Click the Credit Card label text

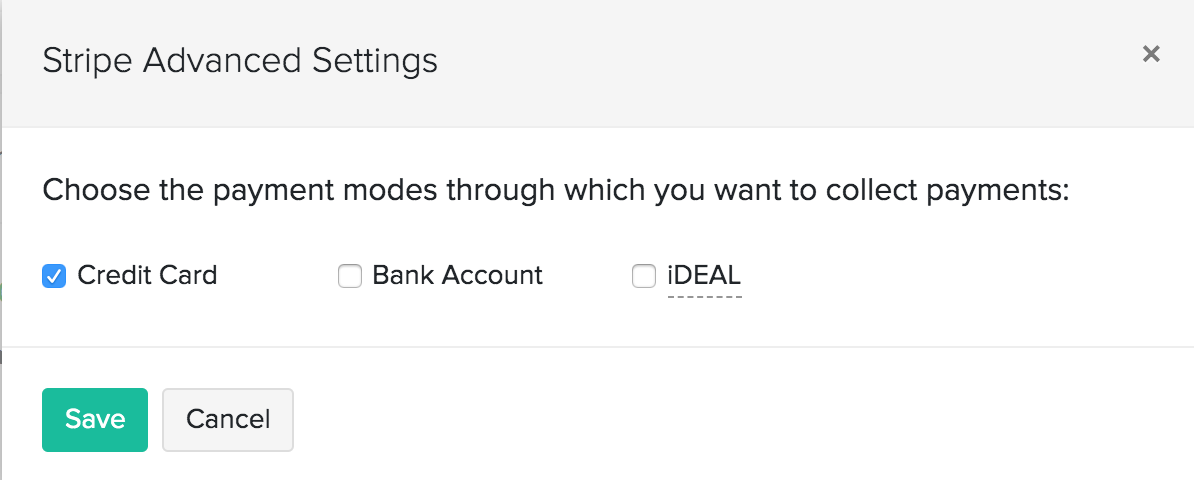[x=147, y=275]
